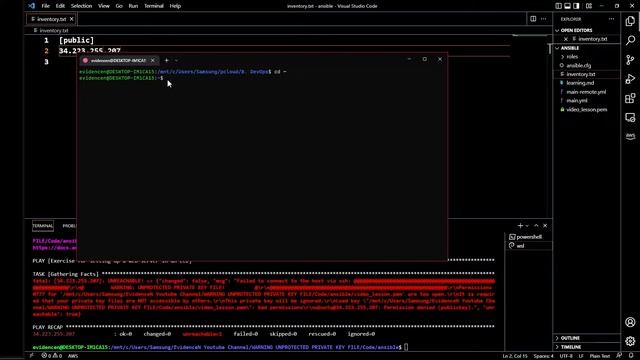Open Explorer views and more actions ellipsis
Image resolution: width=640 pixels, height=360 pixels.
point(611,19)
